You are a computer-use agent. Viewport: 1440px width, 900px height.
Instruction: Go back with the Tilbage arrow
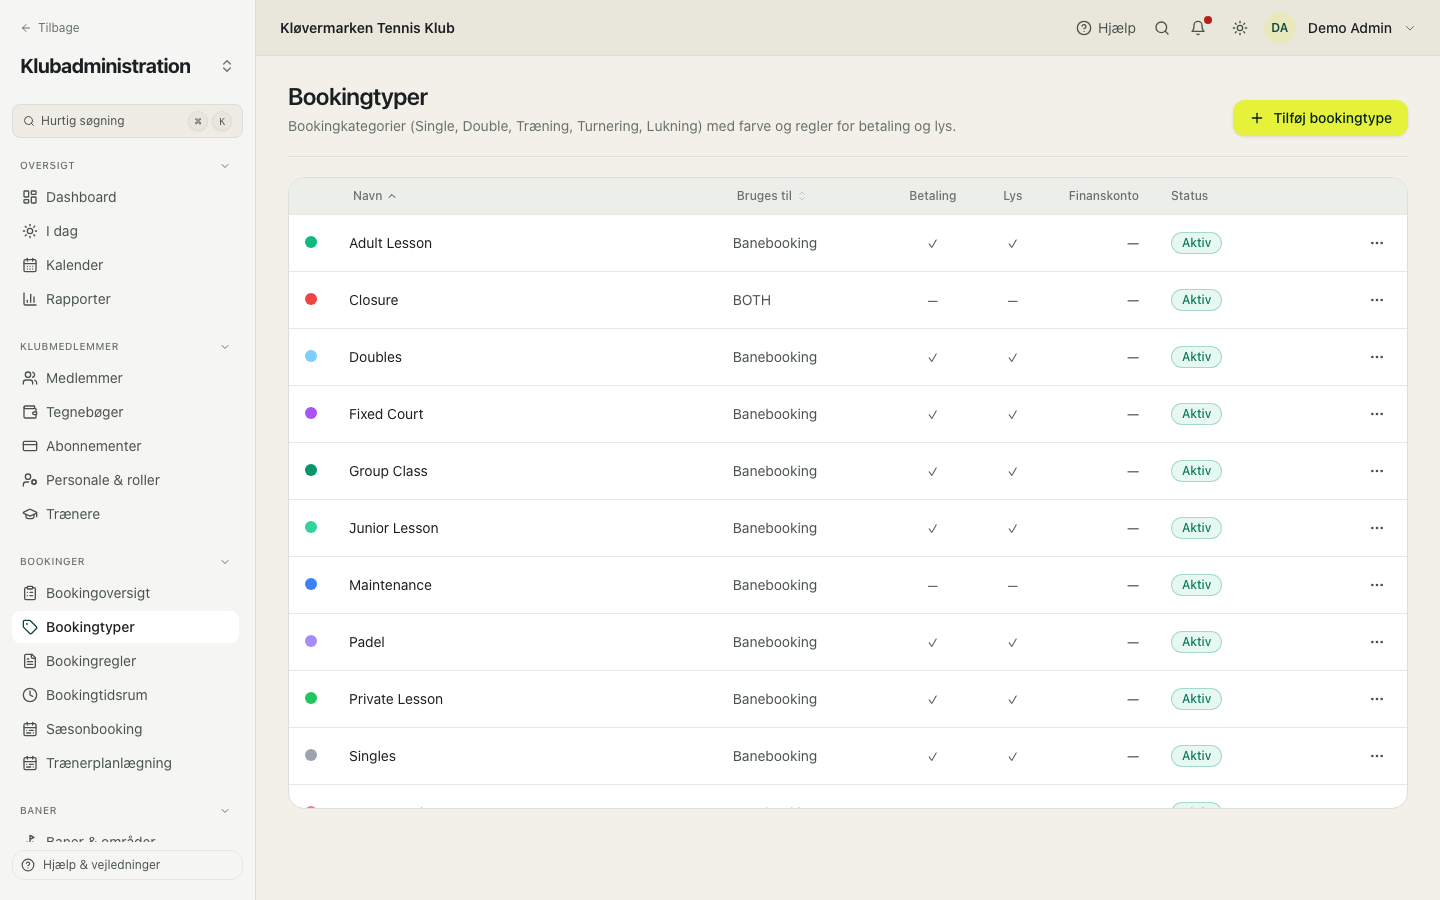(50, 28)
